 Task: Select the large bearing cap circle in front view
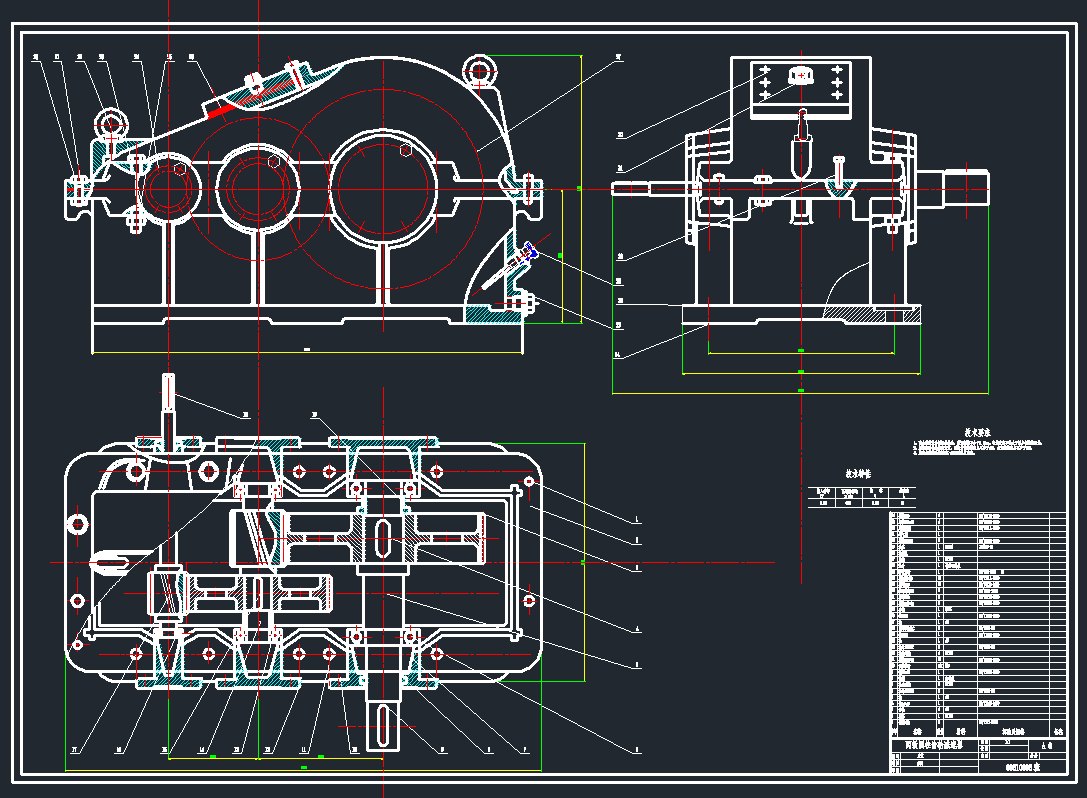[x=383, y=187]
